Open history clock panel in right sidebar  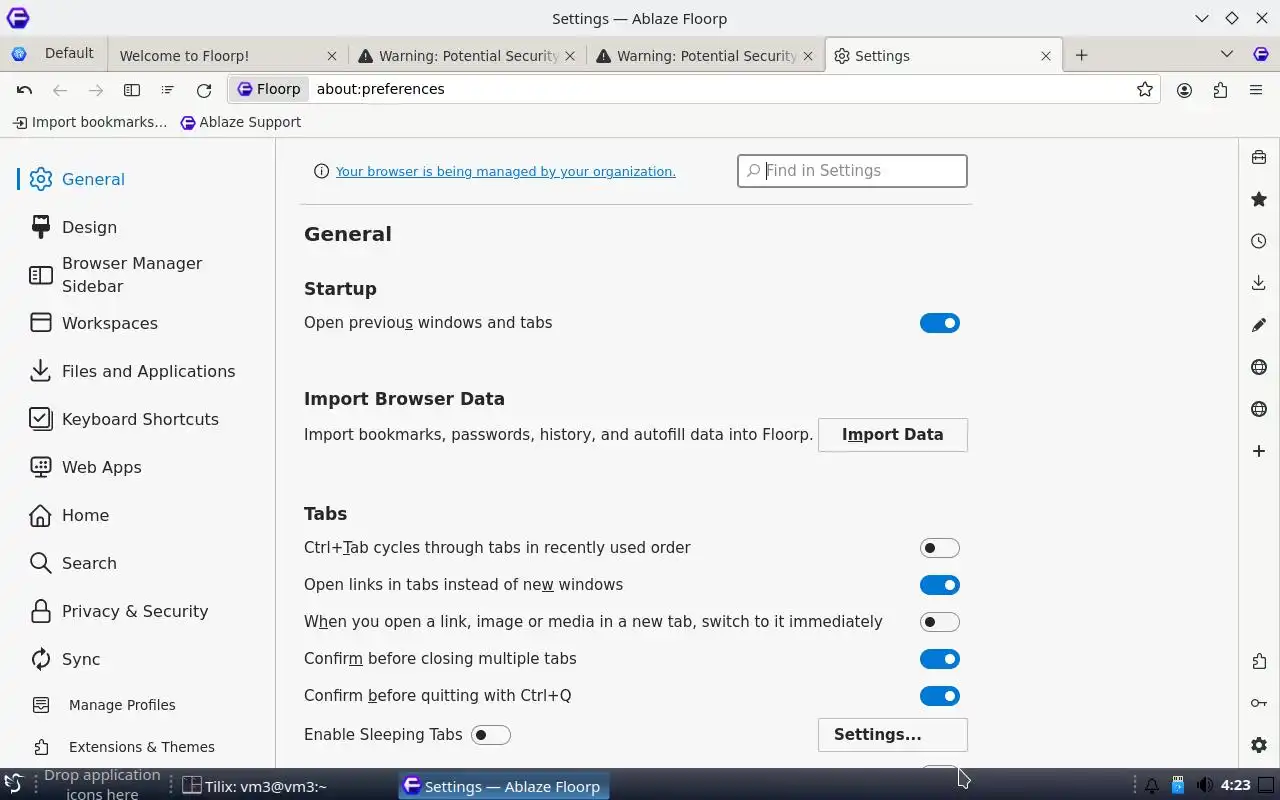pos(1259,241)
